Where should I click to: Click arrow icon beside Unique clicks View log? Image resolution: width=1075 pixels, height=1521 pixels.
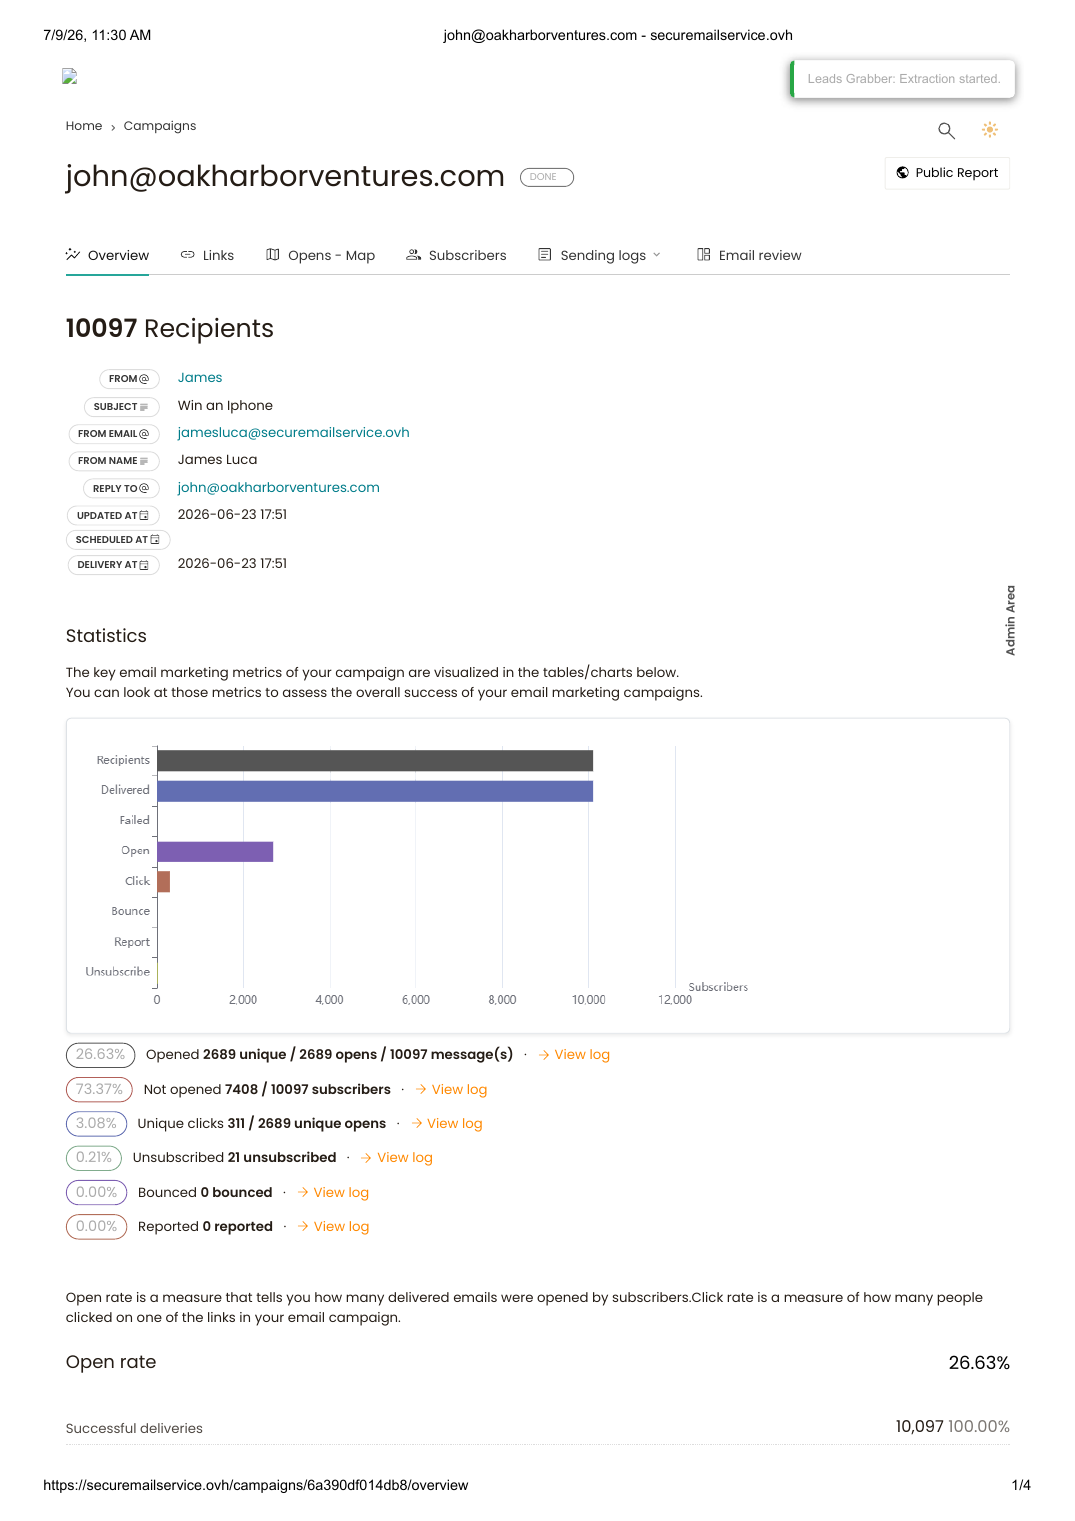click(x=417, y=1123)
